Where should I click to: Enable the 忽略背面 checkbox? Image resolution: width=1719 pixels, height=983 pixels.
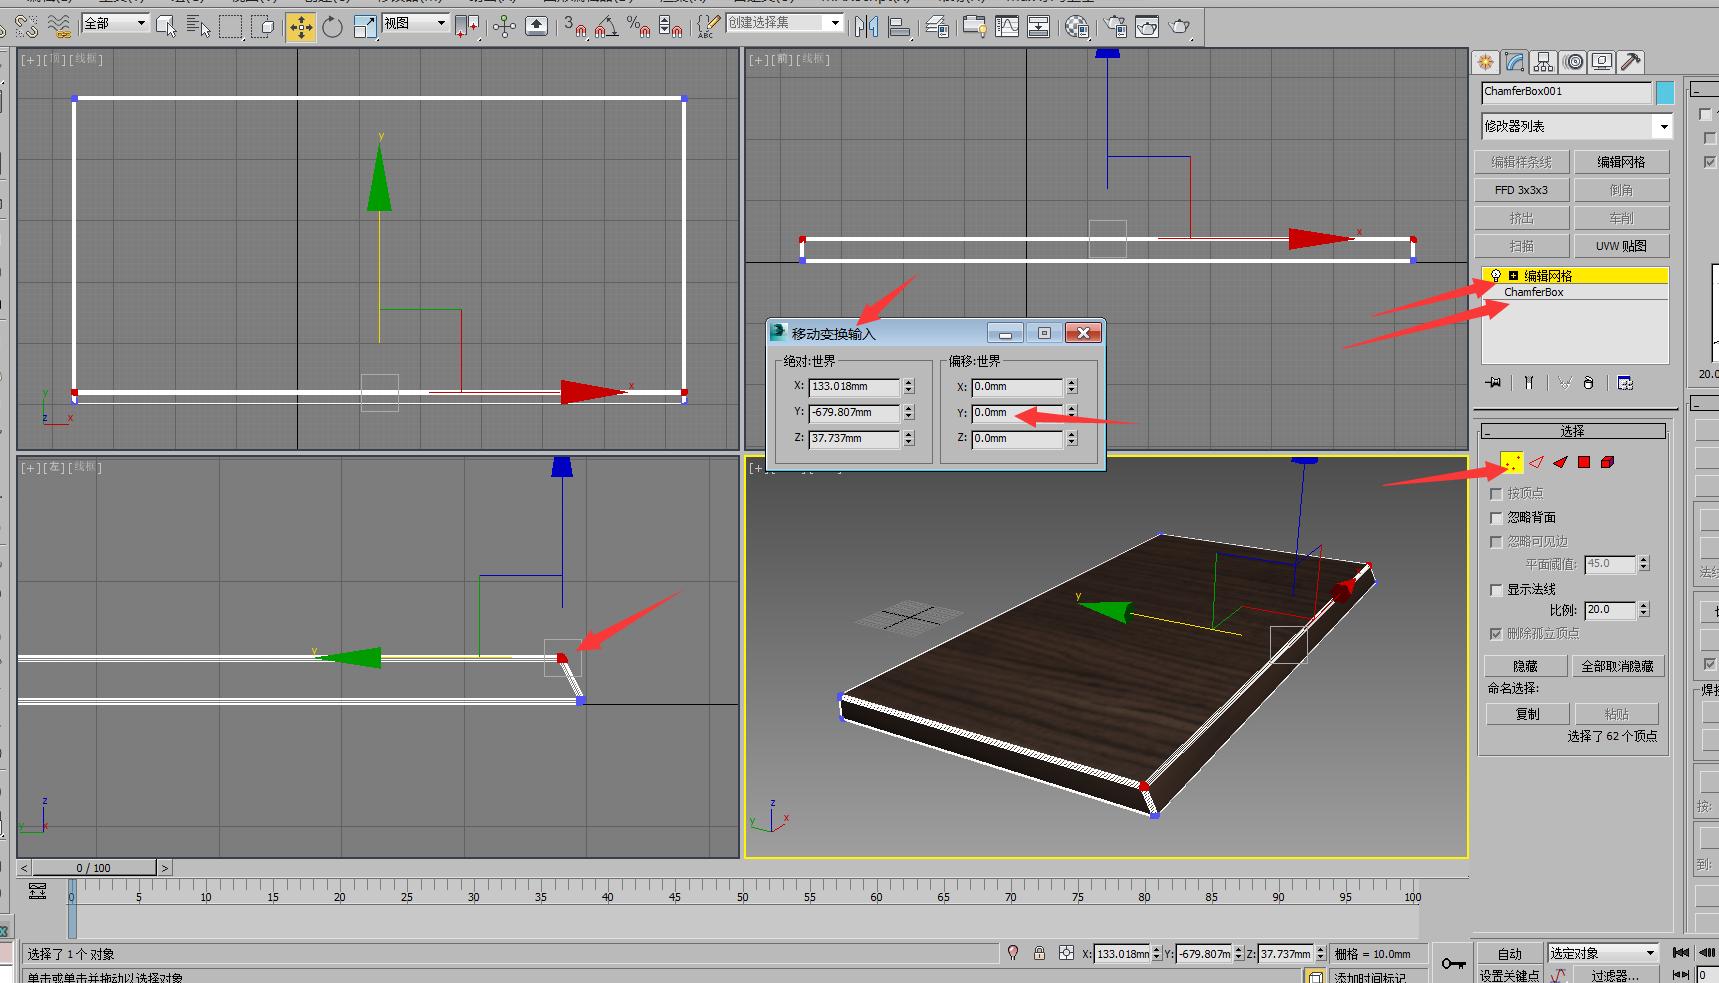click(x=1496, y=518)
